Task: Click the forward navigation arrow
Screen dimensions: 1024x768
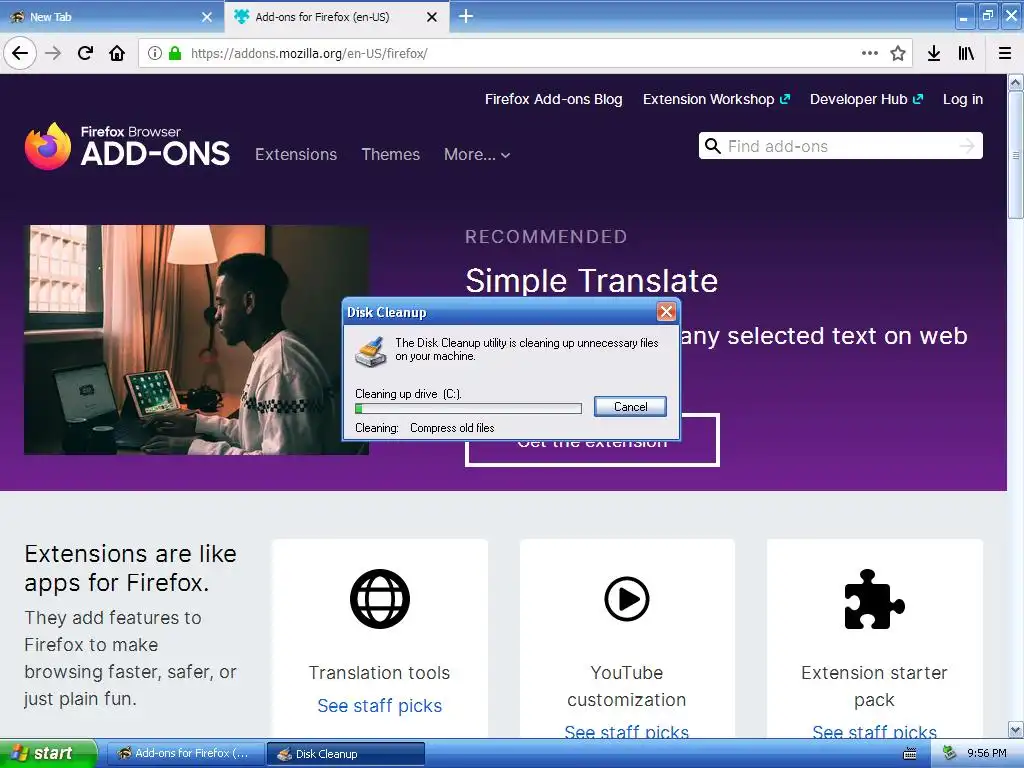Action: coord(53,53)
